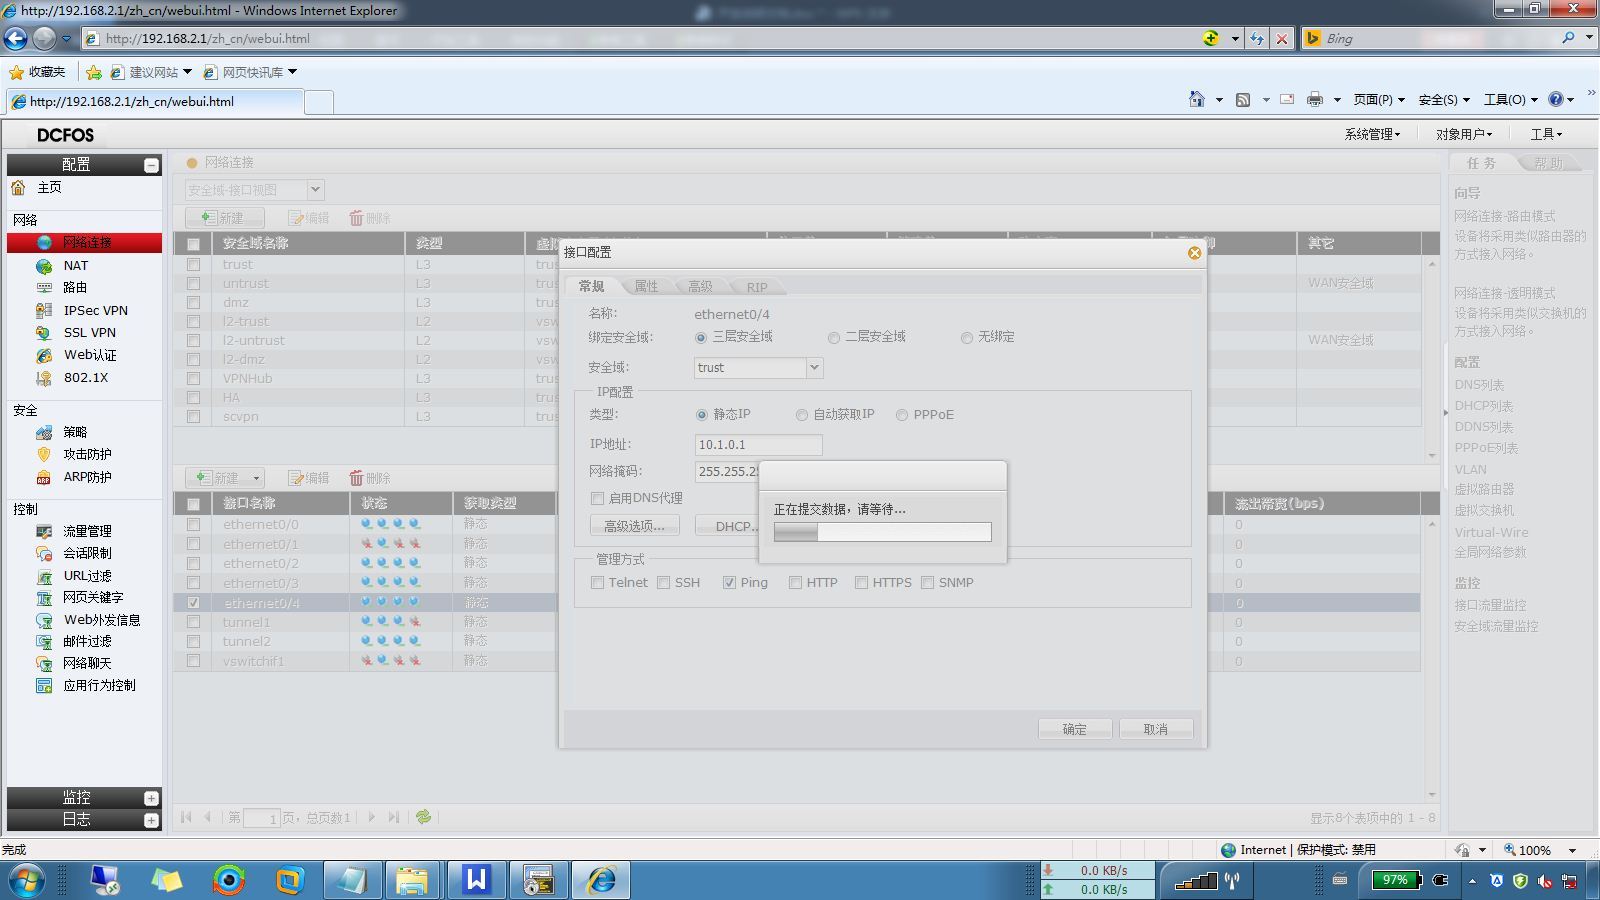Open the 网络聊天 icon
The image size is (1600, 900).
click(x=44, y=664)
